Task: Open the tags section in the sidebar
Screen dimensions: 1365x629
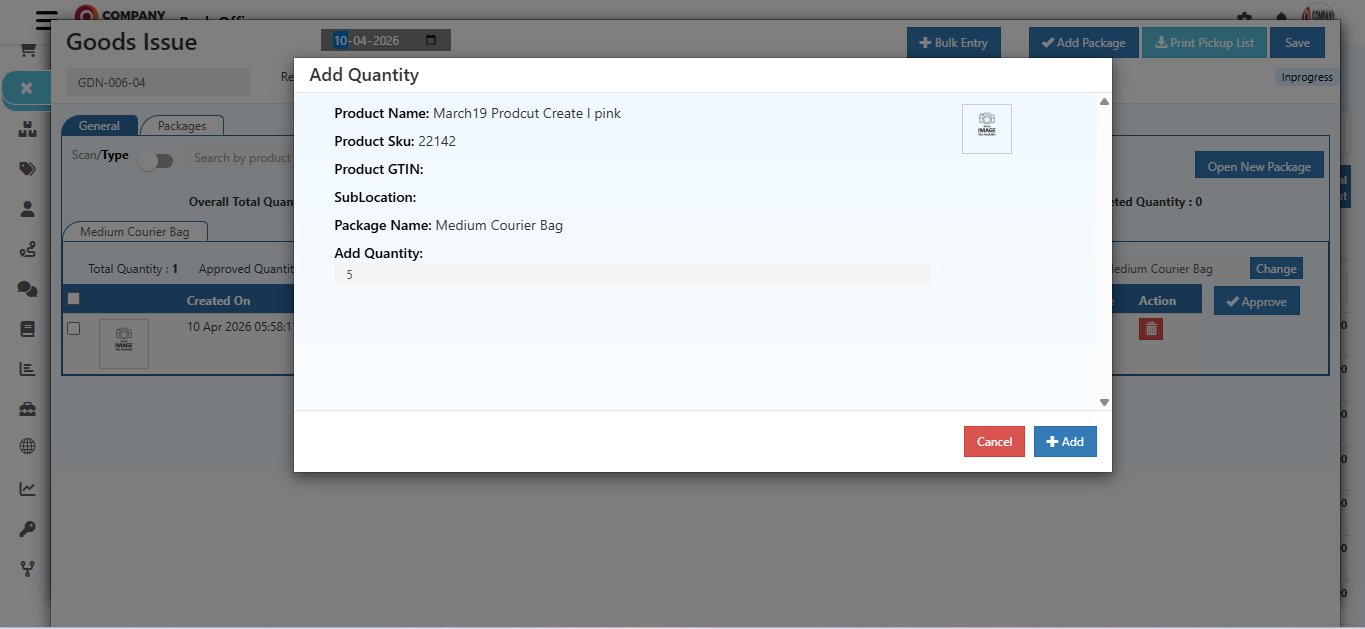Action: coord(26,168)
